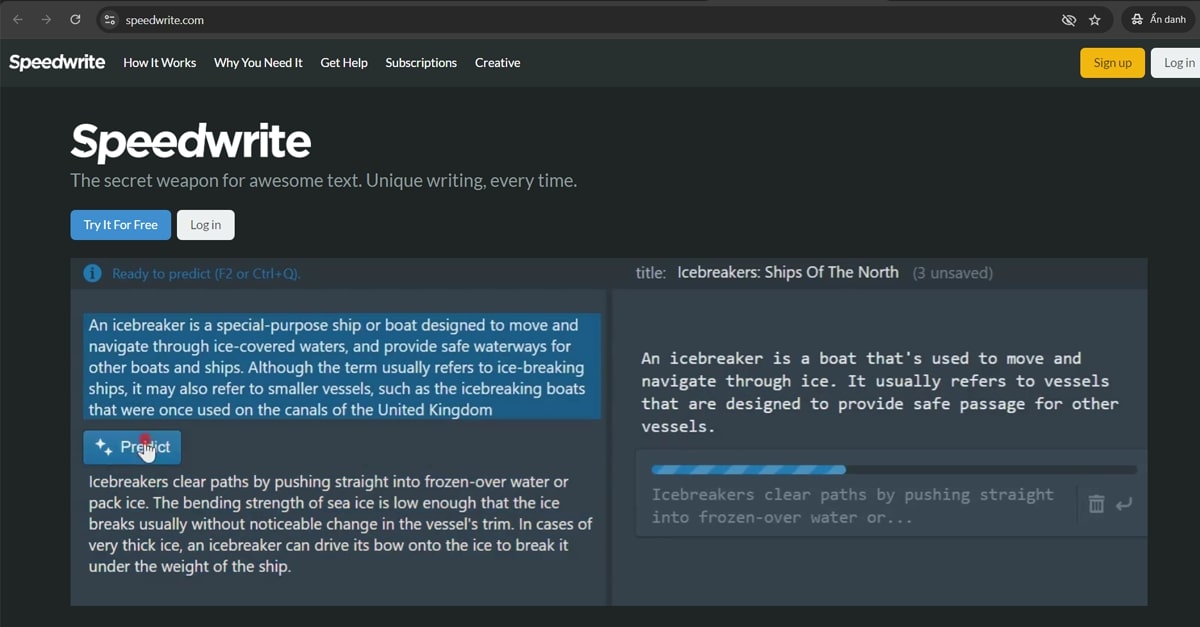The image size is (1200, 627).
Task: Click the crossed-out eye icon in address bar
Action: 1068,20
